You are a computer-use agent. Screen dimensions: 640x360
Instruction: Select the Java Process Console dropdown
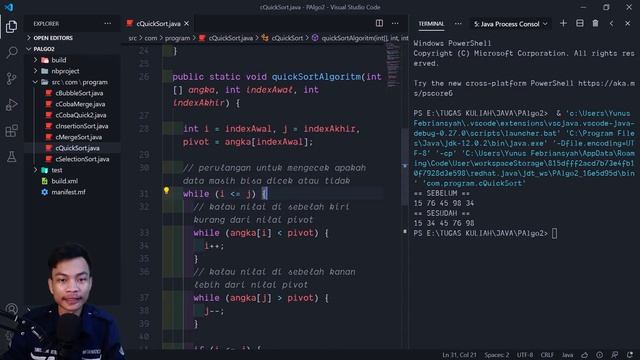click(x=510, y=24)
